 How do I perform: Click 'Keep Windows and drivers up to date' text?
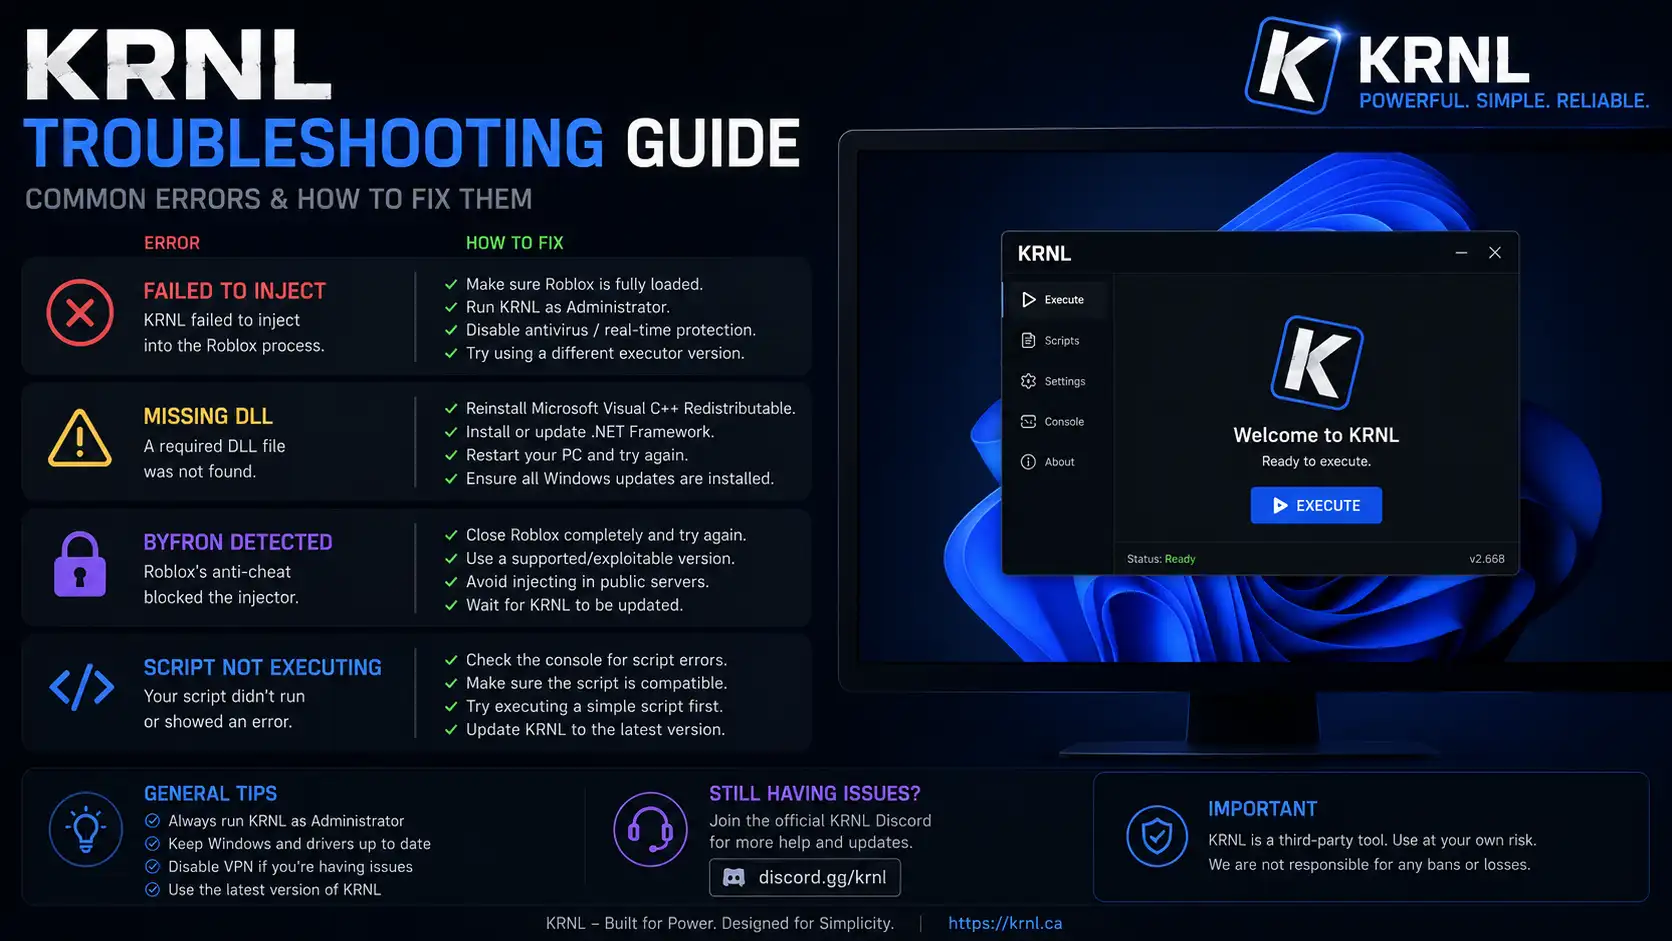pyautogui.click(x=300, y=844)
